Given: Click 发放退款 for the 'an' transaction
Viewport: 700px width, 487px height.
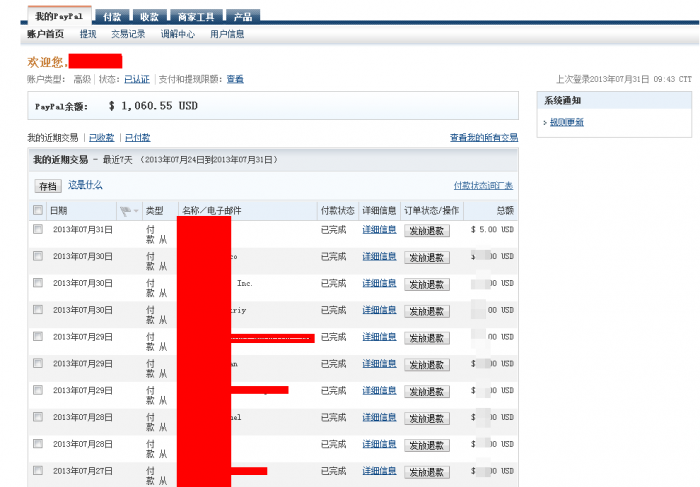Looking at the screenshot, I should pyautogui.click(x=427, y=365).
